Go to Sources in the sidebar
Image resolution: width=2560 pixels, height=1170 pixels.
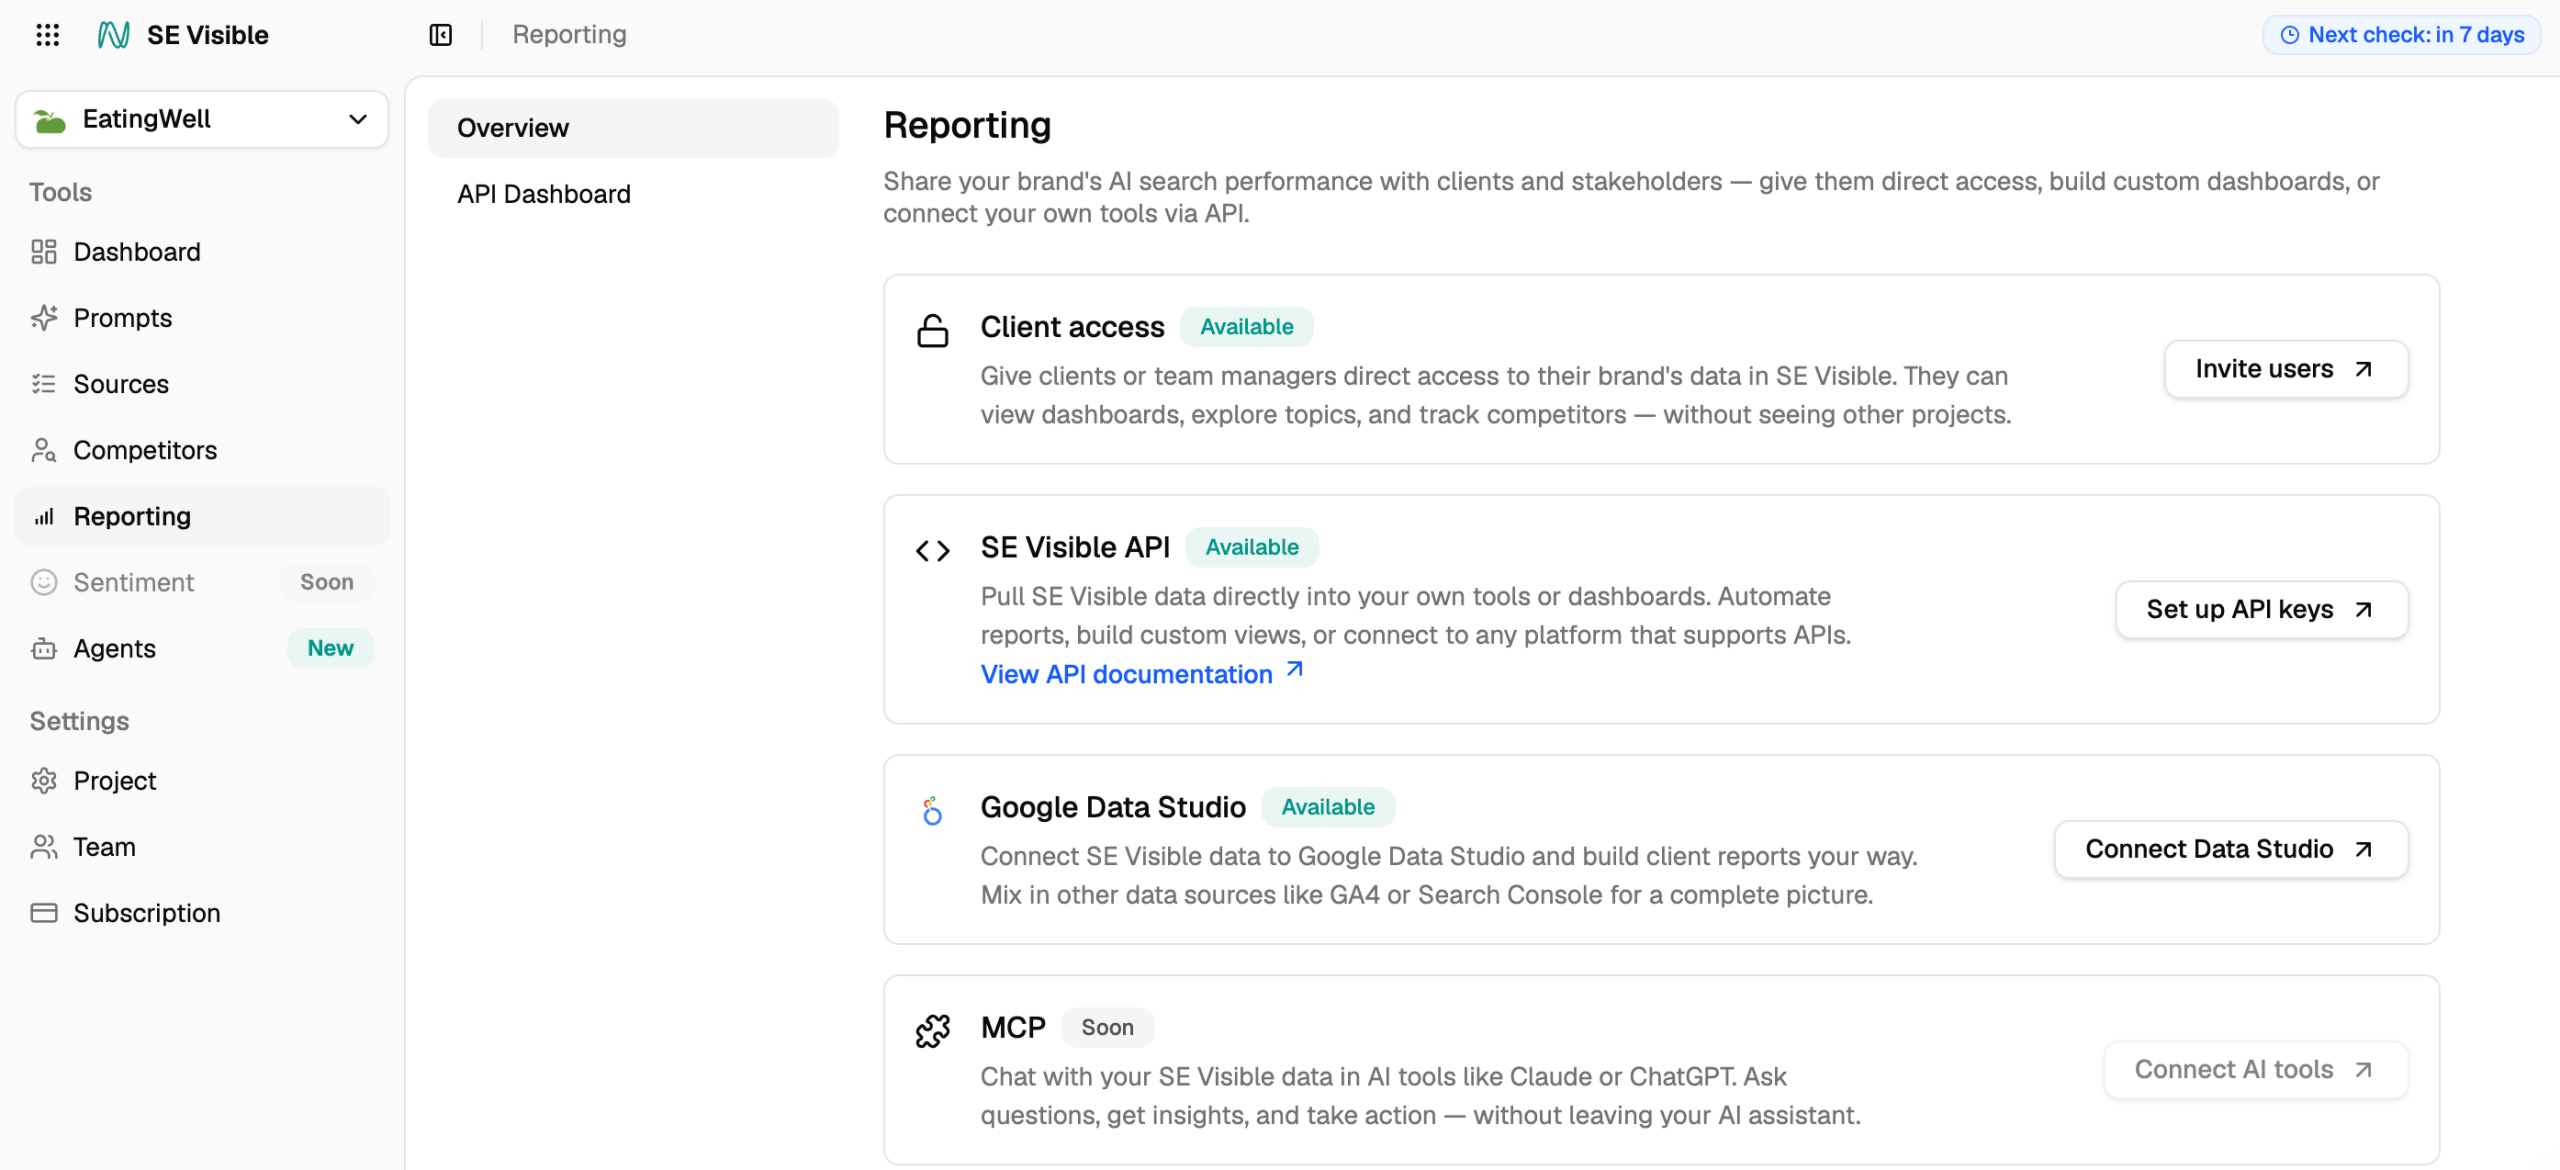[202, 384]
